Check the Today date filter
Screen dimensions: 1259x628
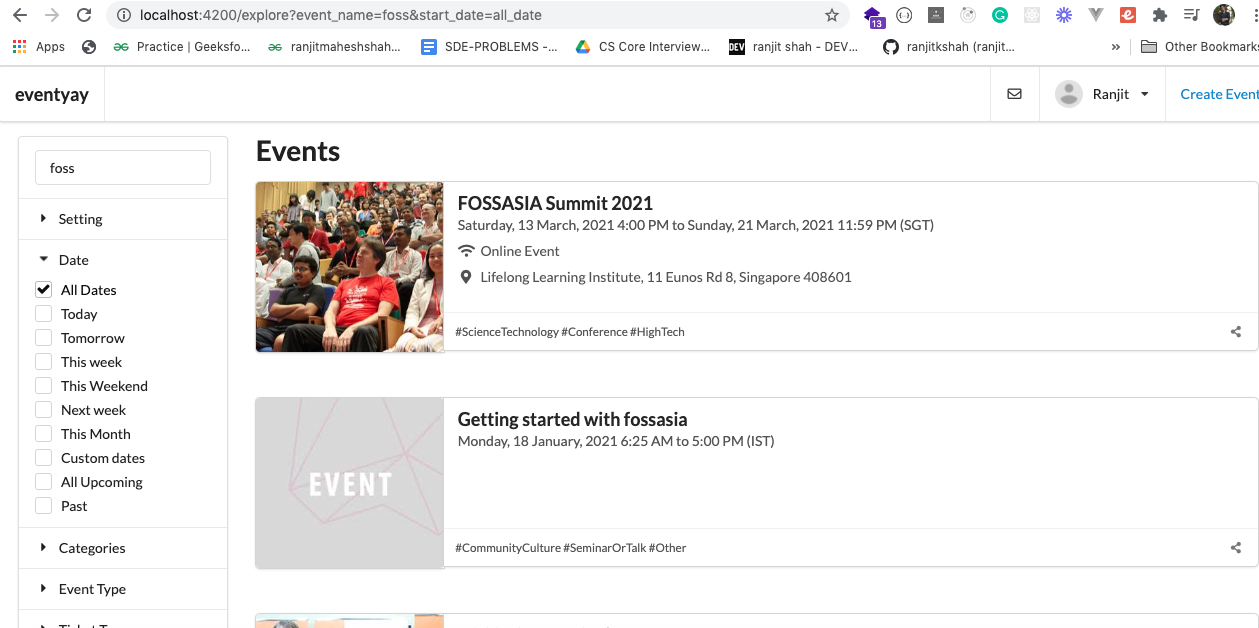pyautogui.click(x=43, y=313)
